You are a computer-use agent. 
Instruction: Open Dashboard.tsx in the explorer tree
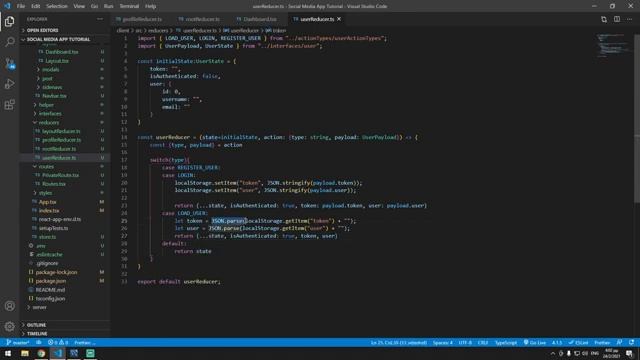(x=62, y=52)
